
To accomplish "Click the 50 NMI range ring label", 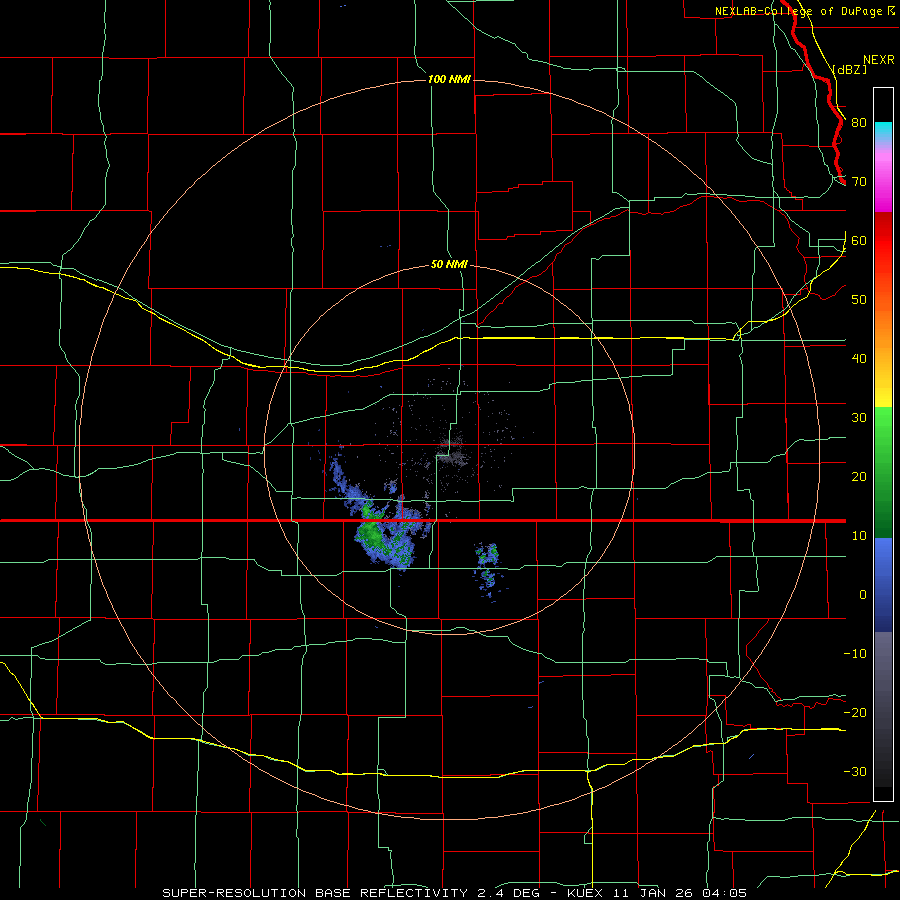I will [x=449, y=265].
